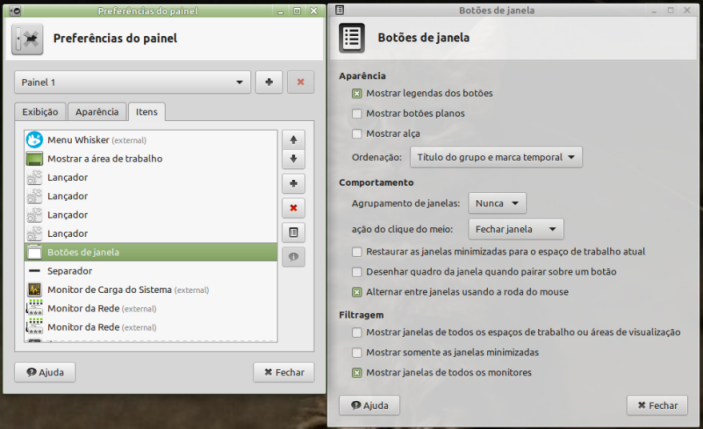This screenshot has width=703, height=429.
Task: Check Mostrar janelas de todos os espaços
Action: click(x=357, y=333)
